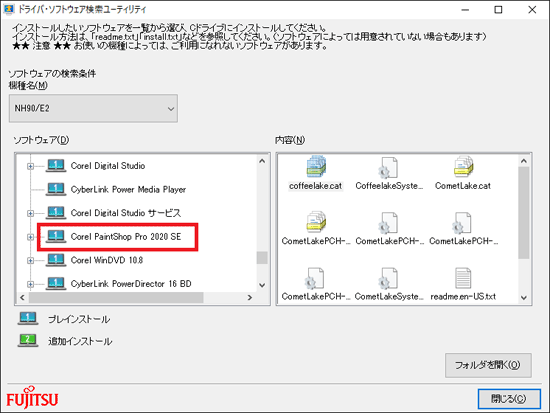Image resolution: width=550 pixels, height=413 pixels.
Task: Select the coffeelake.cat file icon
Action: (x=316, y=167)
